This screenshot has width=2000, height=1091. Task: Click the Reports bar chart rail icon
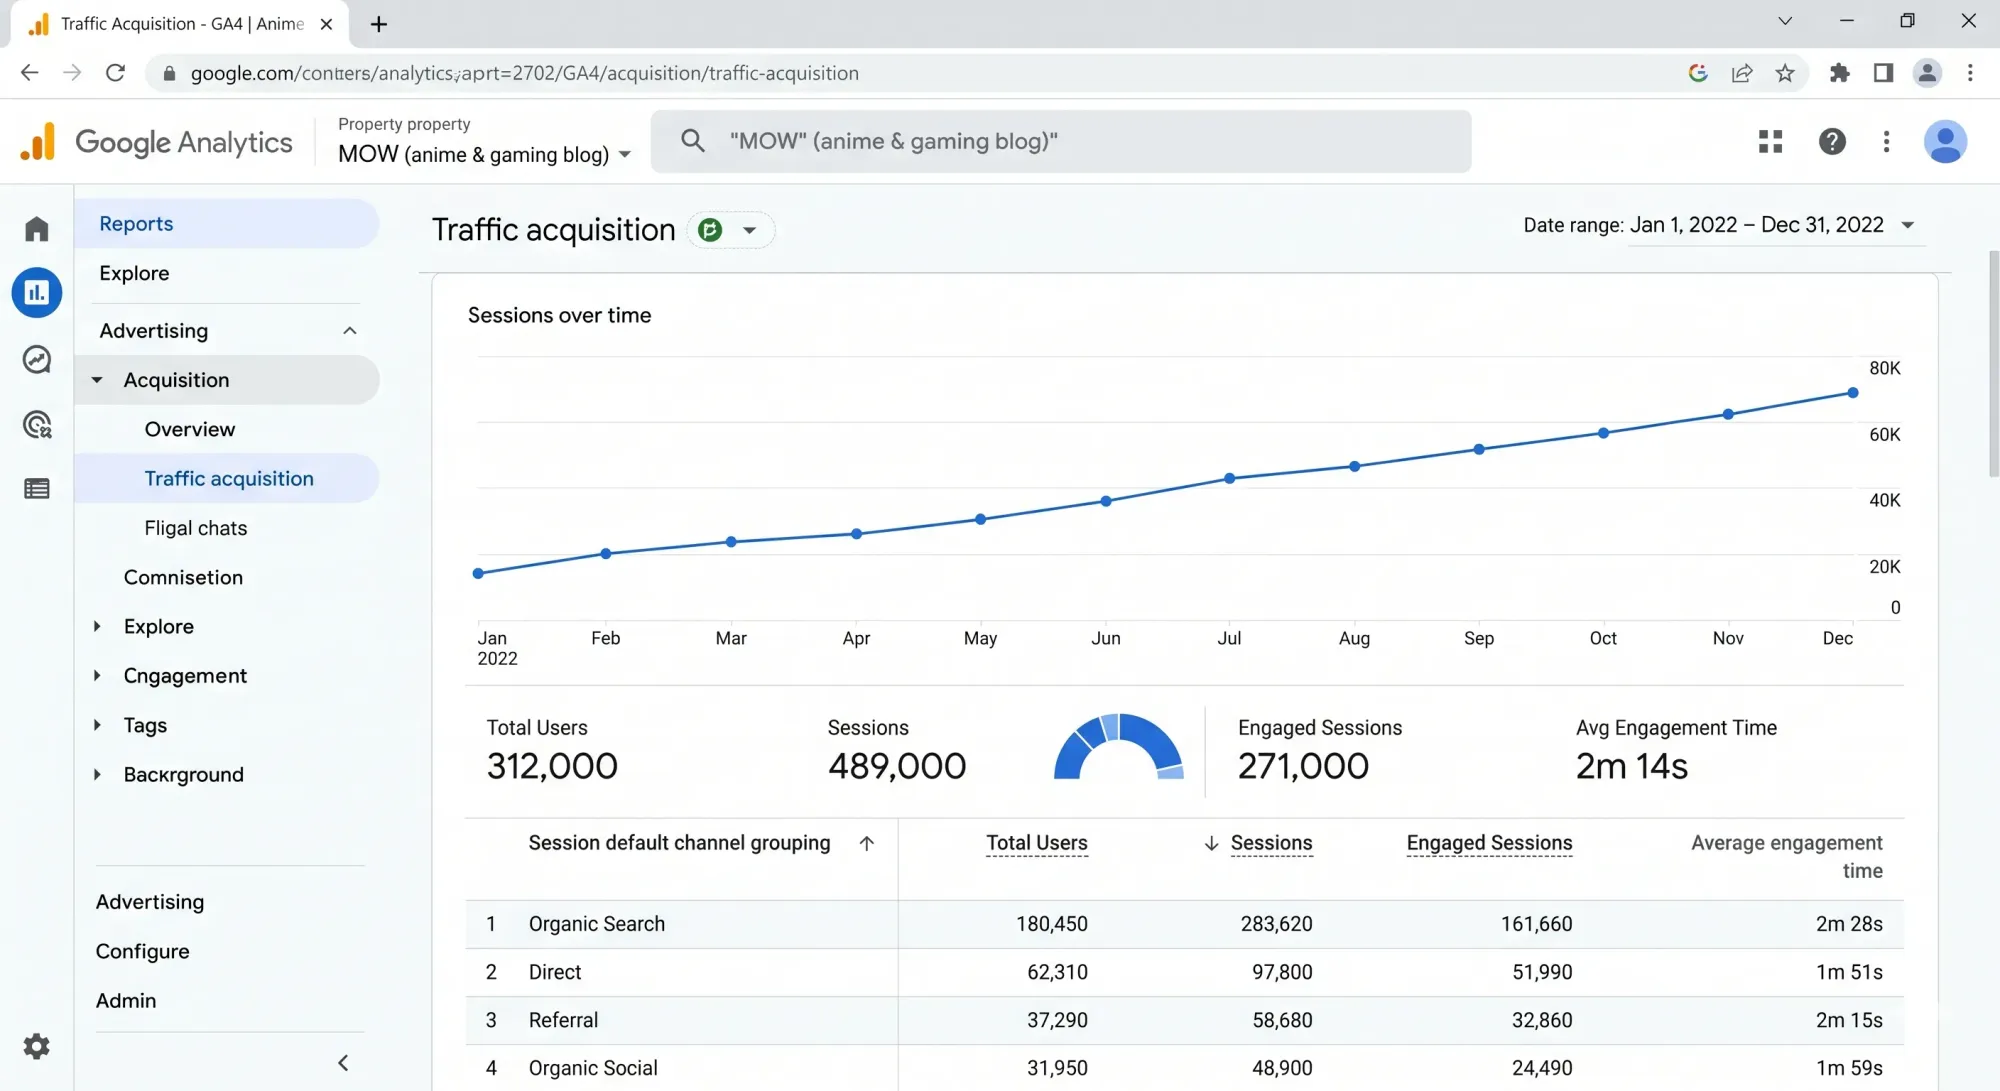click(37, 293)
